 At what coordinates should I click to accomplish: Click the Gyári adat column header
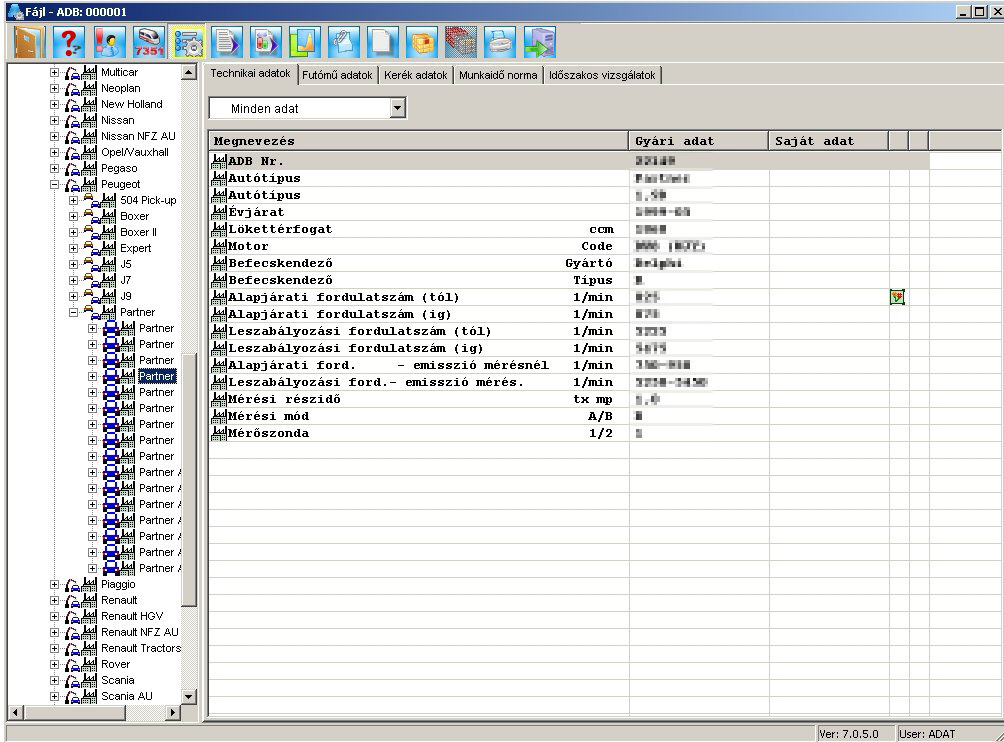[x=675, y=141]
